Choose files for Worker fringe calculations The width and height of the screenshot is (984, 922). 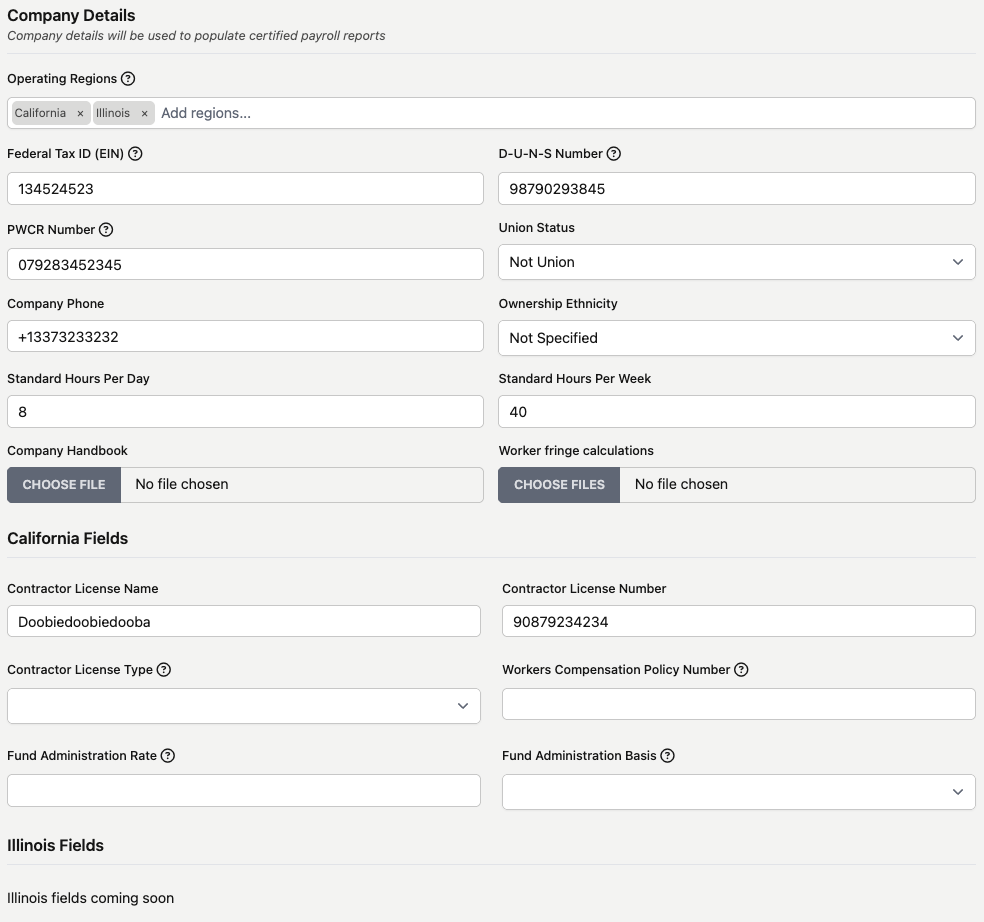559,485
